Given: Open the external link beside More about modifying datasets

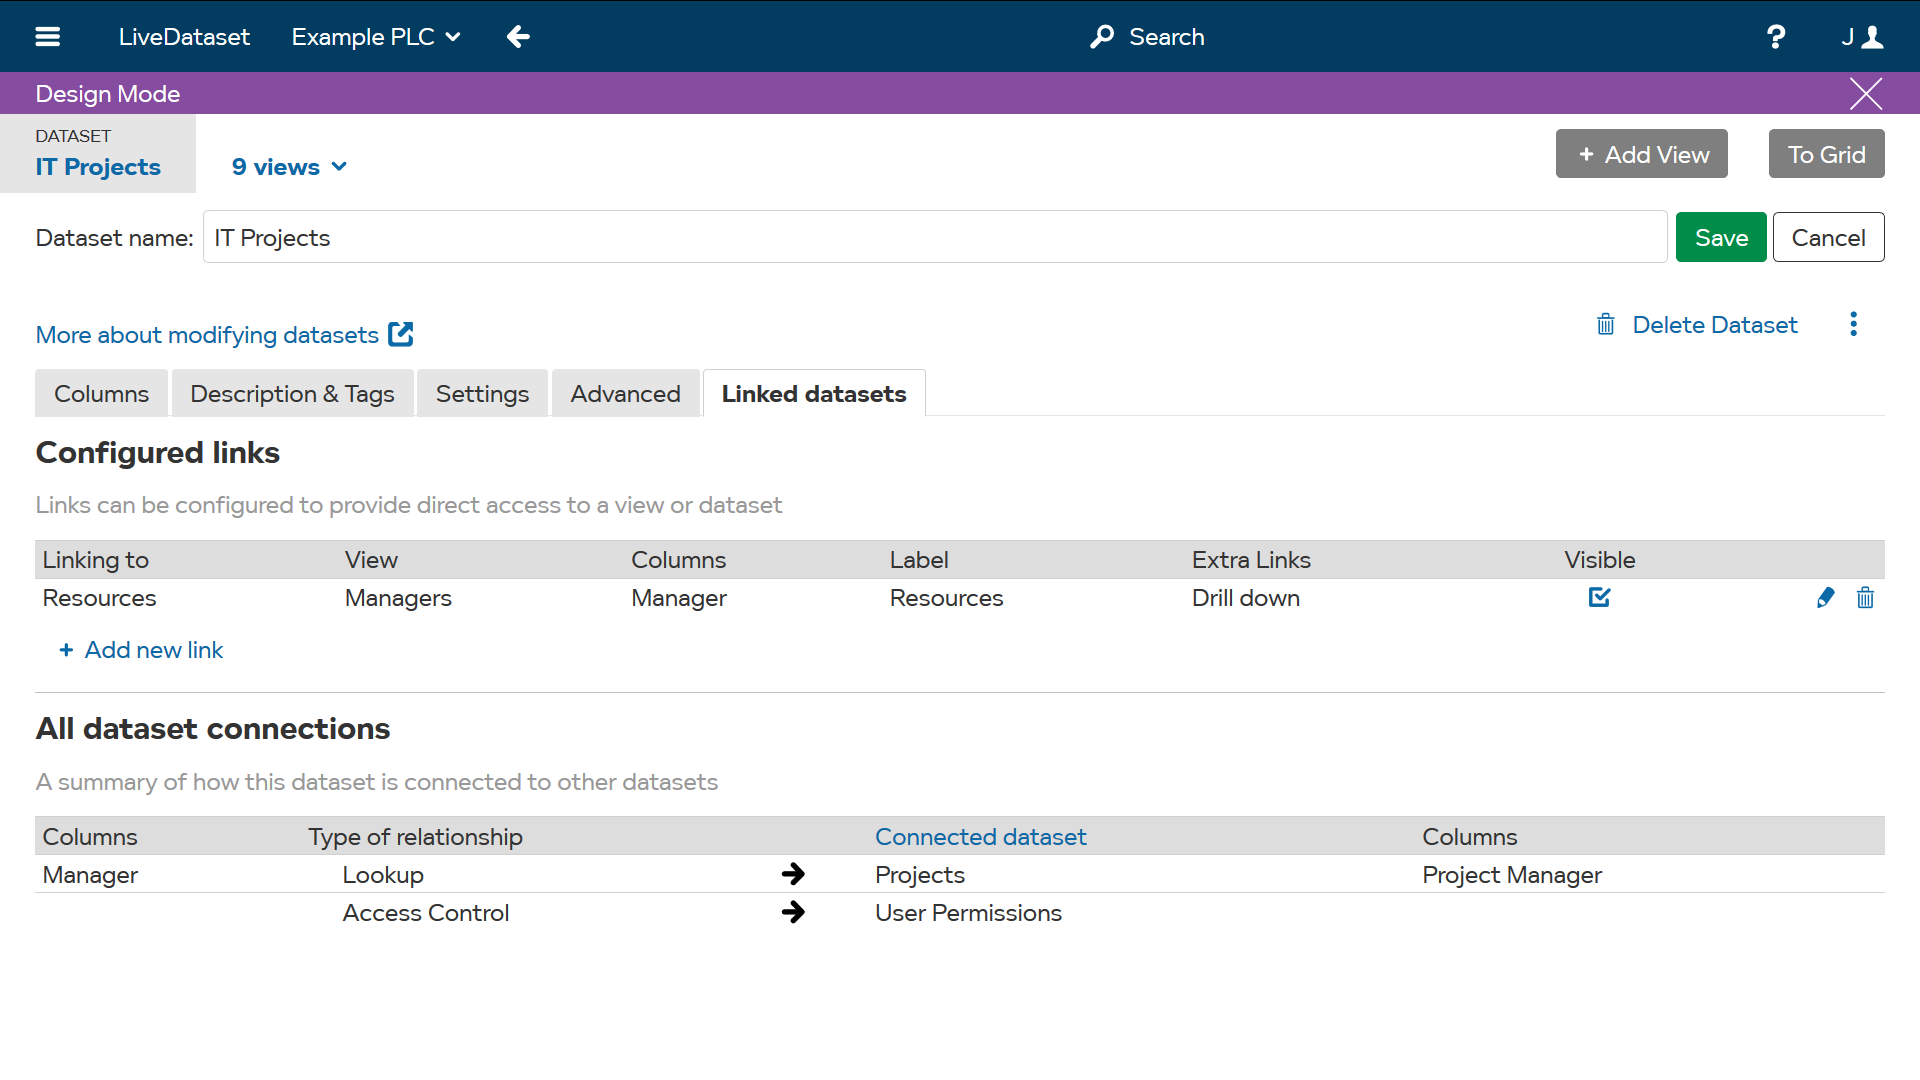Looking at the screenshot, I should (x=400, y=334).
